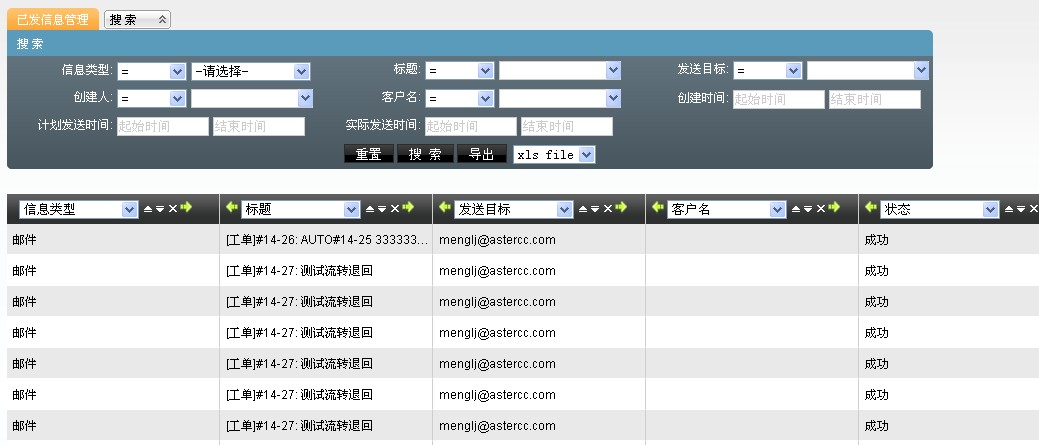
Task: Move the 状态 column left with green arrow
Action: tap(871, 208)
